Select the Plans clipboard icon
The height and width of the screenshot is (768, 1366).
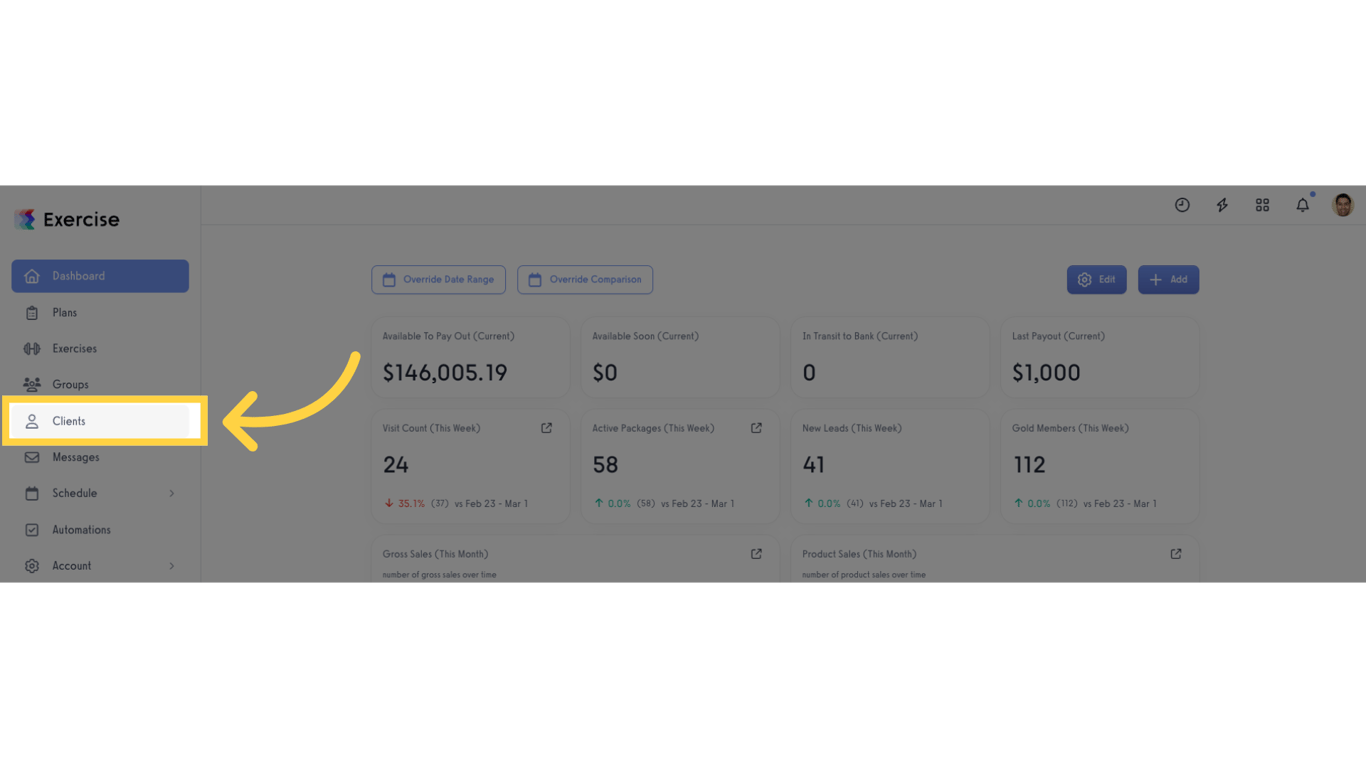pos(33,312)
